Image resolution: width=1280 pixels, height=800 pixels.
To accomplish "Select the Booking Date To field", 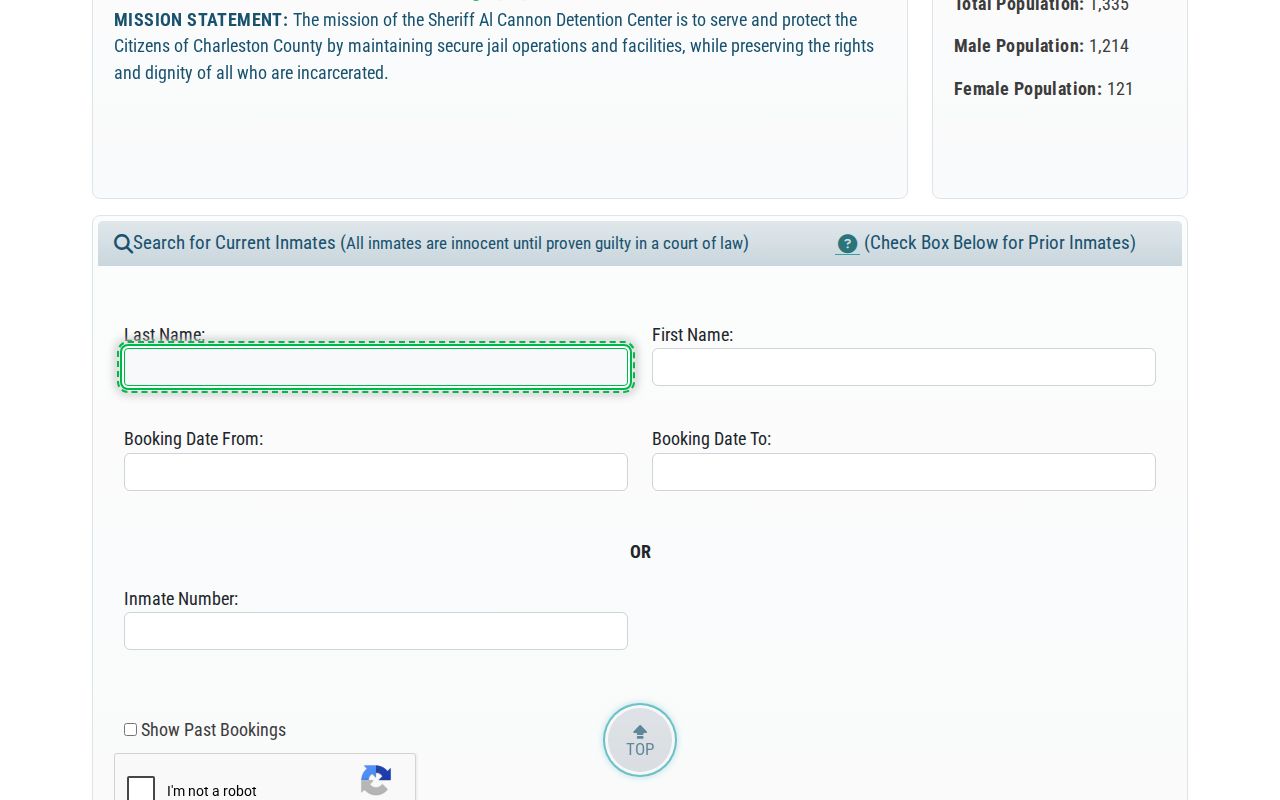I will (904, 472).
